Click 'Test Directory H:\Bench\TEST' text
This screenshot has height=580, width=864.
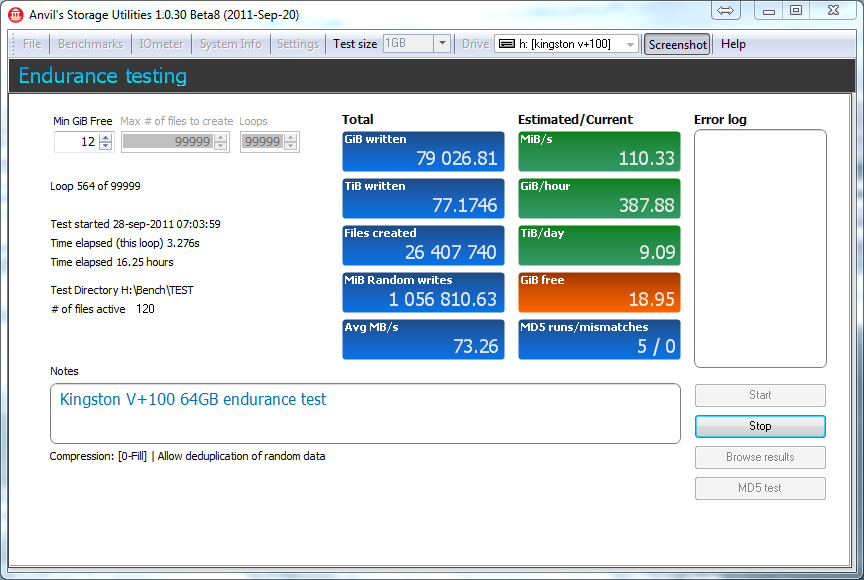(122, 290)
